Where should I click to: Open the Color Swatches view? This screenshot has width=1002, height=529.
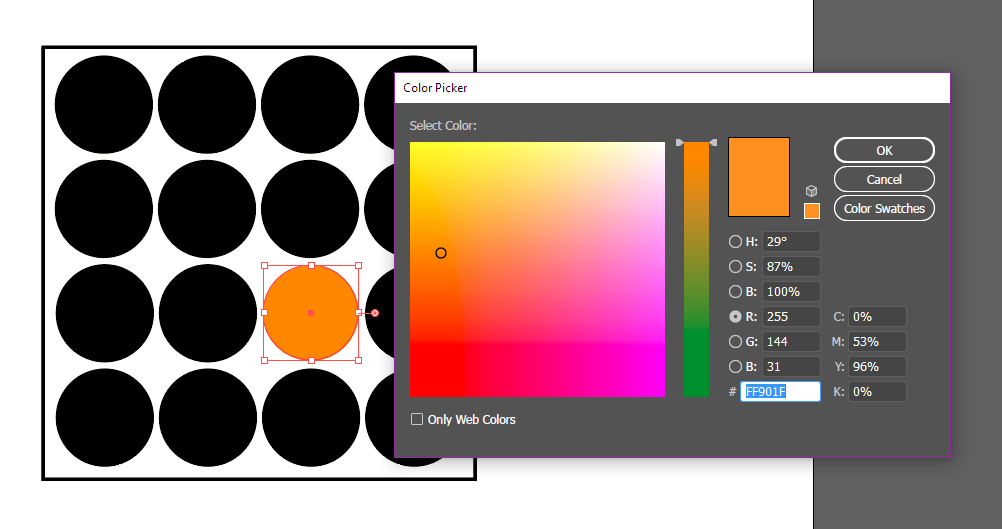pos(884,209)
